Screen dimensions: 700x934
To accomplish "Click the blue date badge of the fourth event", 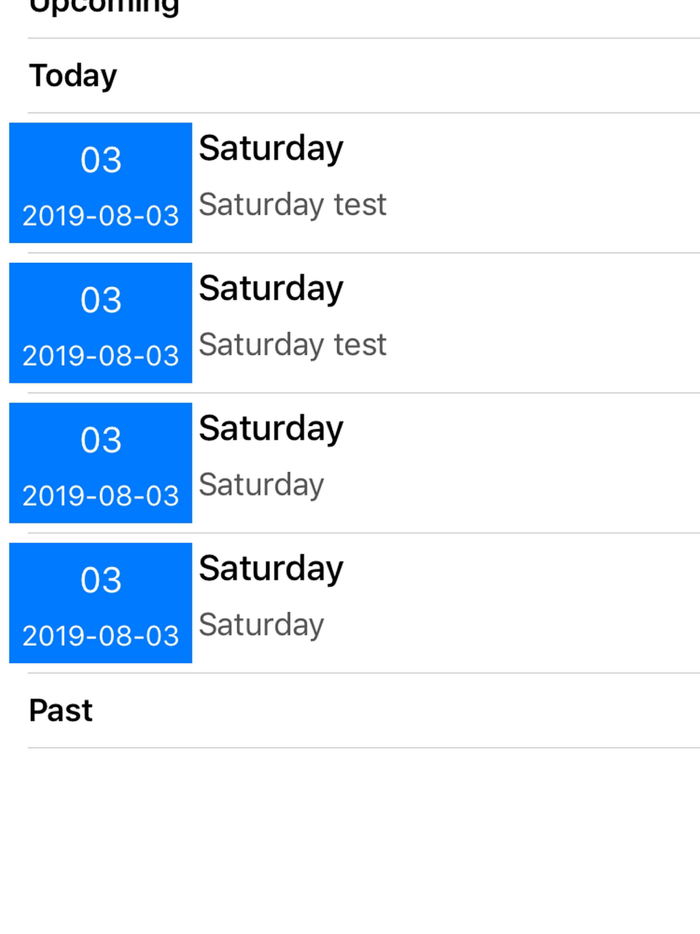I will coord(100,603).
